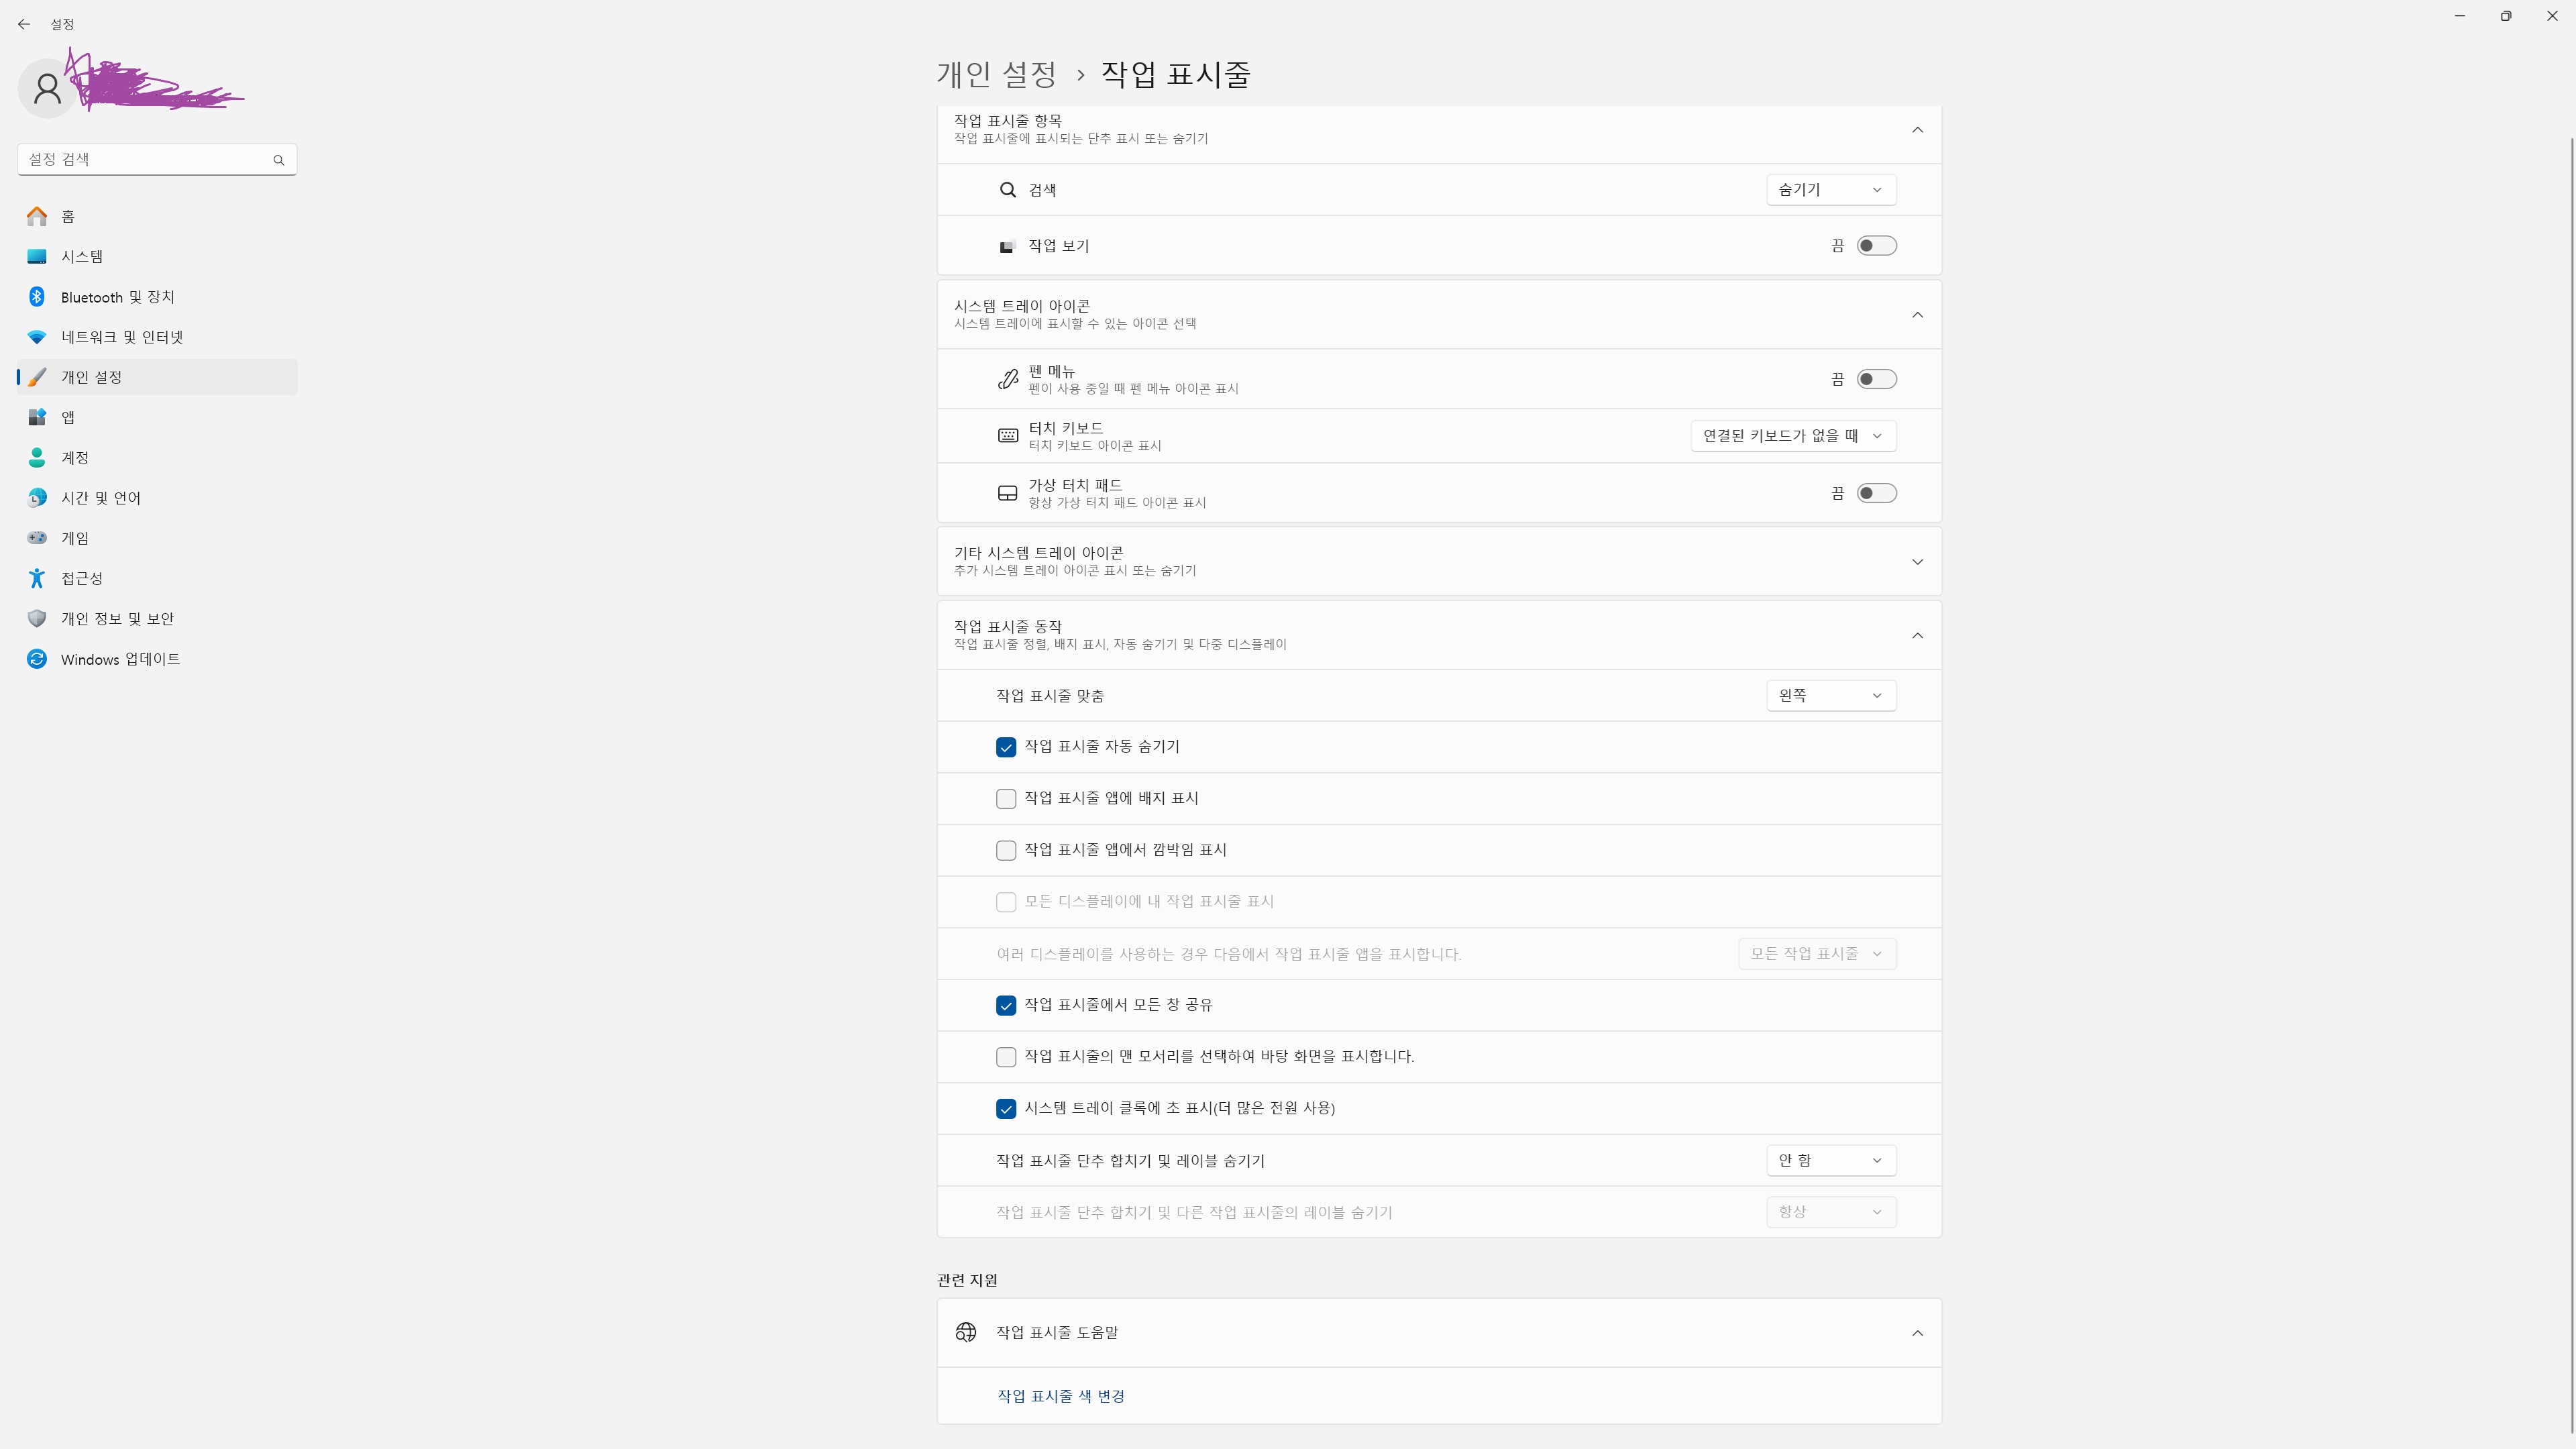The height and width of the screenshot is (1449, 2576).
Task: Click the task view icon in 작업 보기 row
Action: pos(1008,246)
